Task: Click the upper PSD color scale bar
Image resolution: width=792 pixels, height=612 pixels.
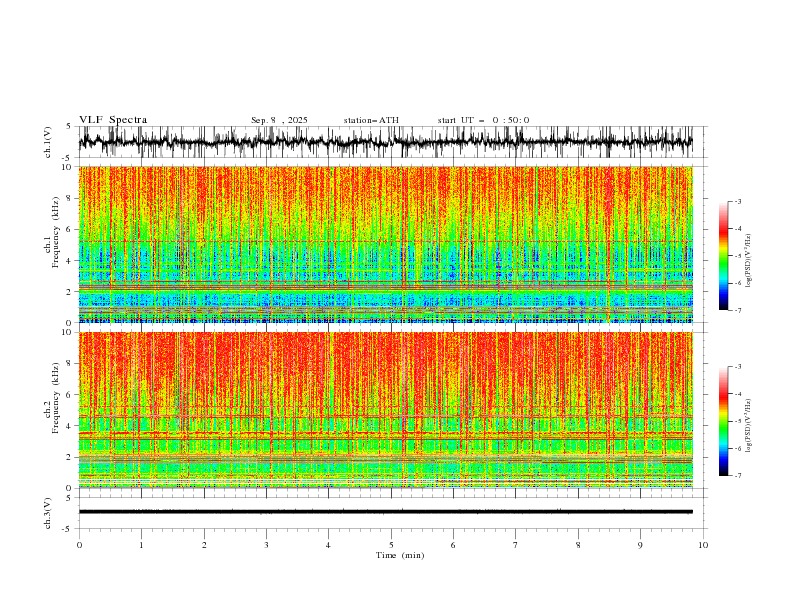Action: [x=723, y=256]
